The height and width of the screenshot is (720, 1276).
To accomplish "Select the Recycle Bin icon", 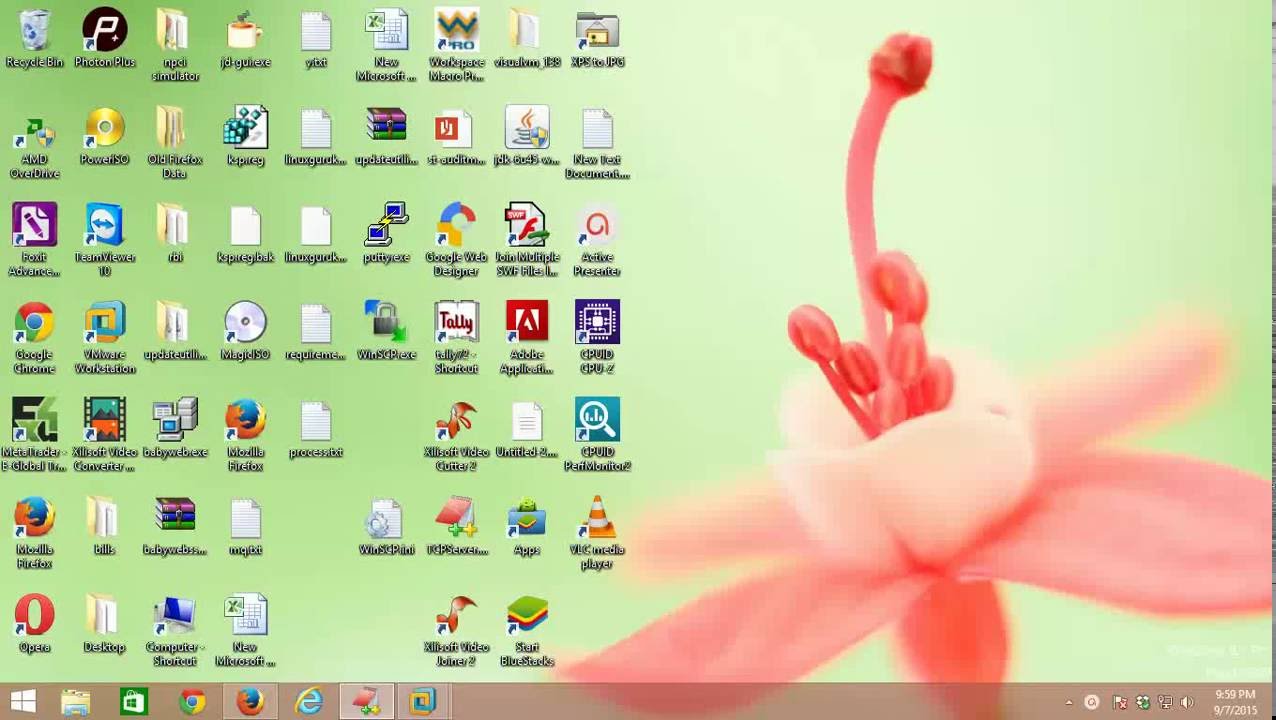I will [x=35, y=30].
